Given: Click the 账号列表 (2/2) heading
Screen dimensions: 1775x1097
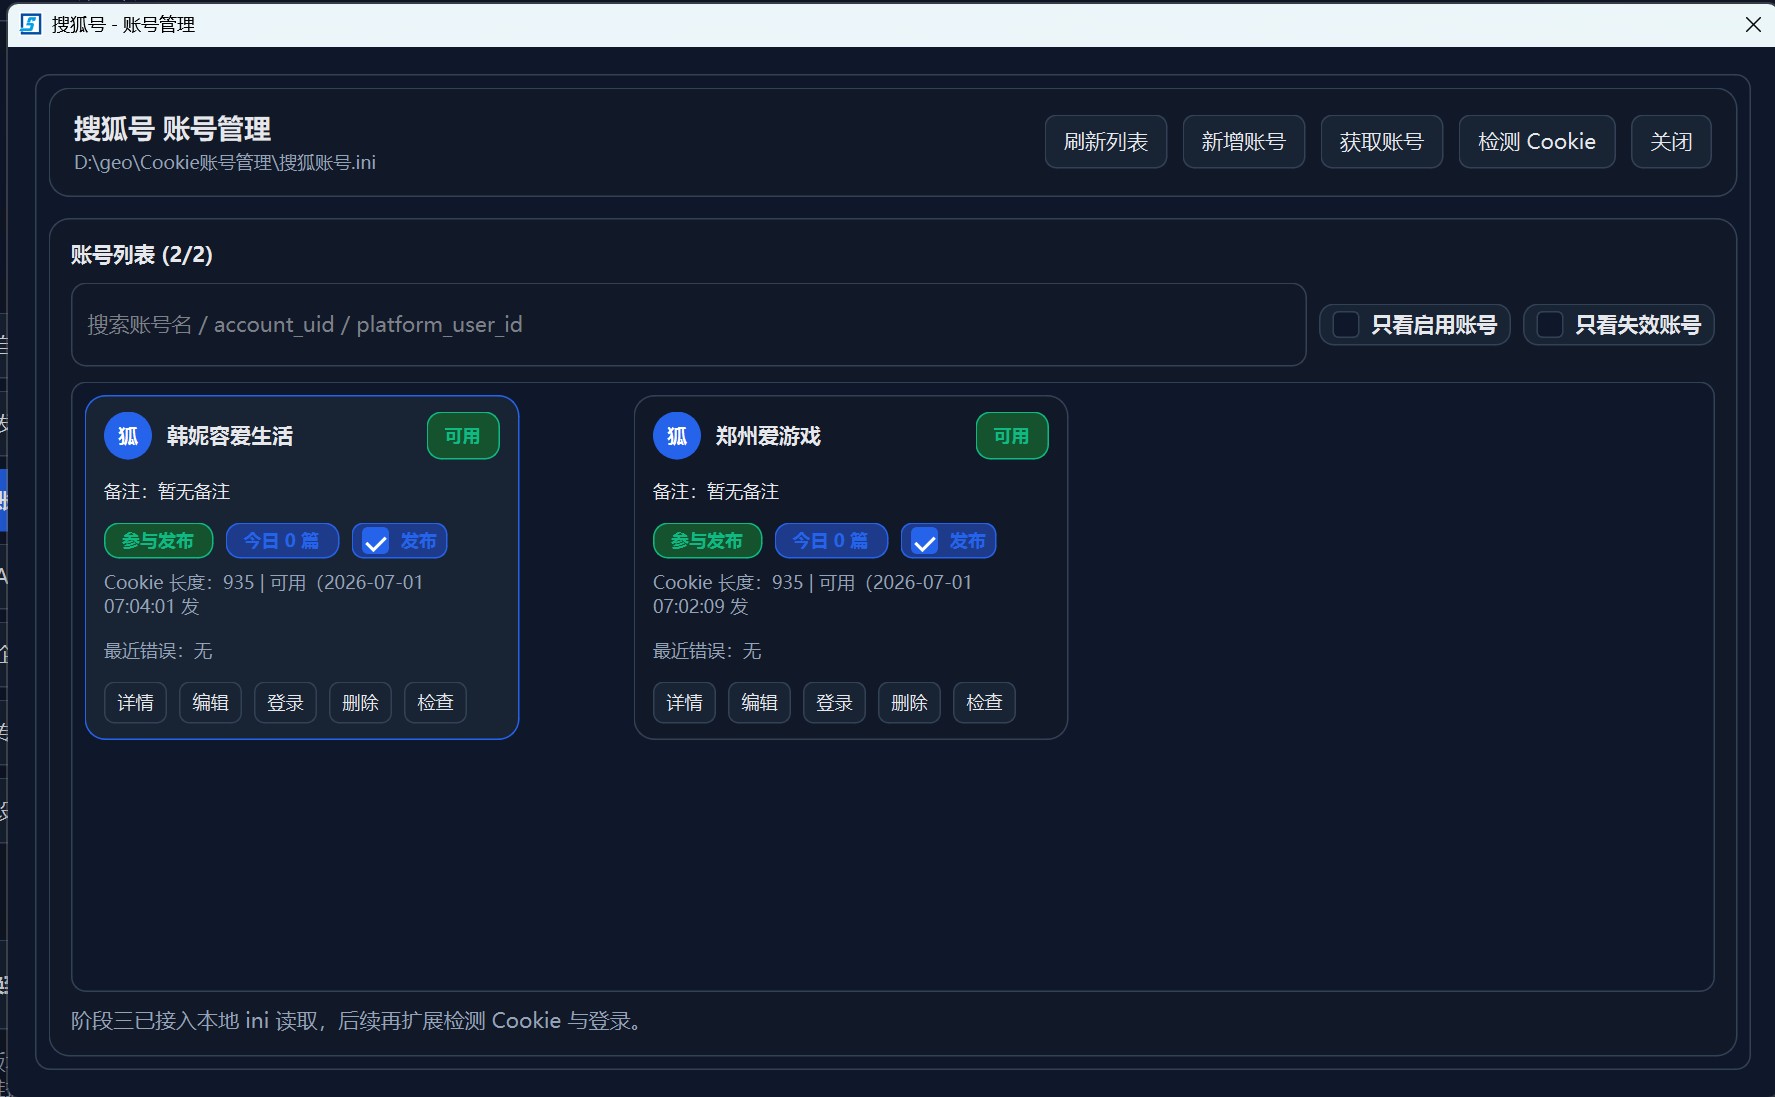Looking at the screenshot, I should click(142, 255).
